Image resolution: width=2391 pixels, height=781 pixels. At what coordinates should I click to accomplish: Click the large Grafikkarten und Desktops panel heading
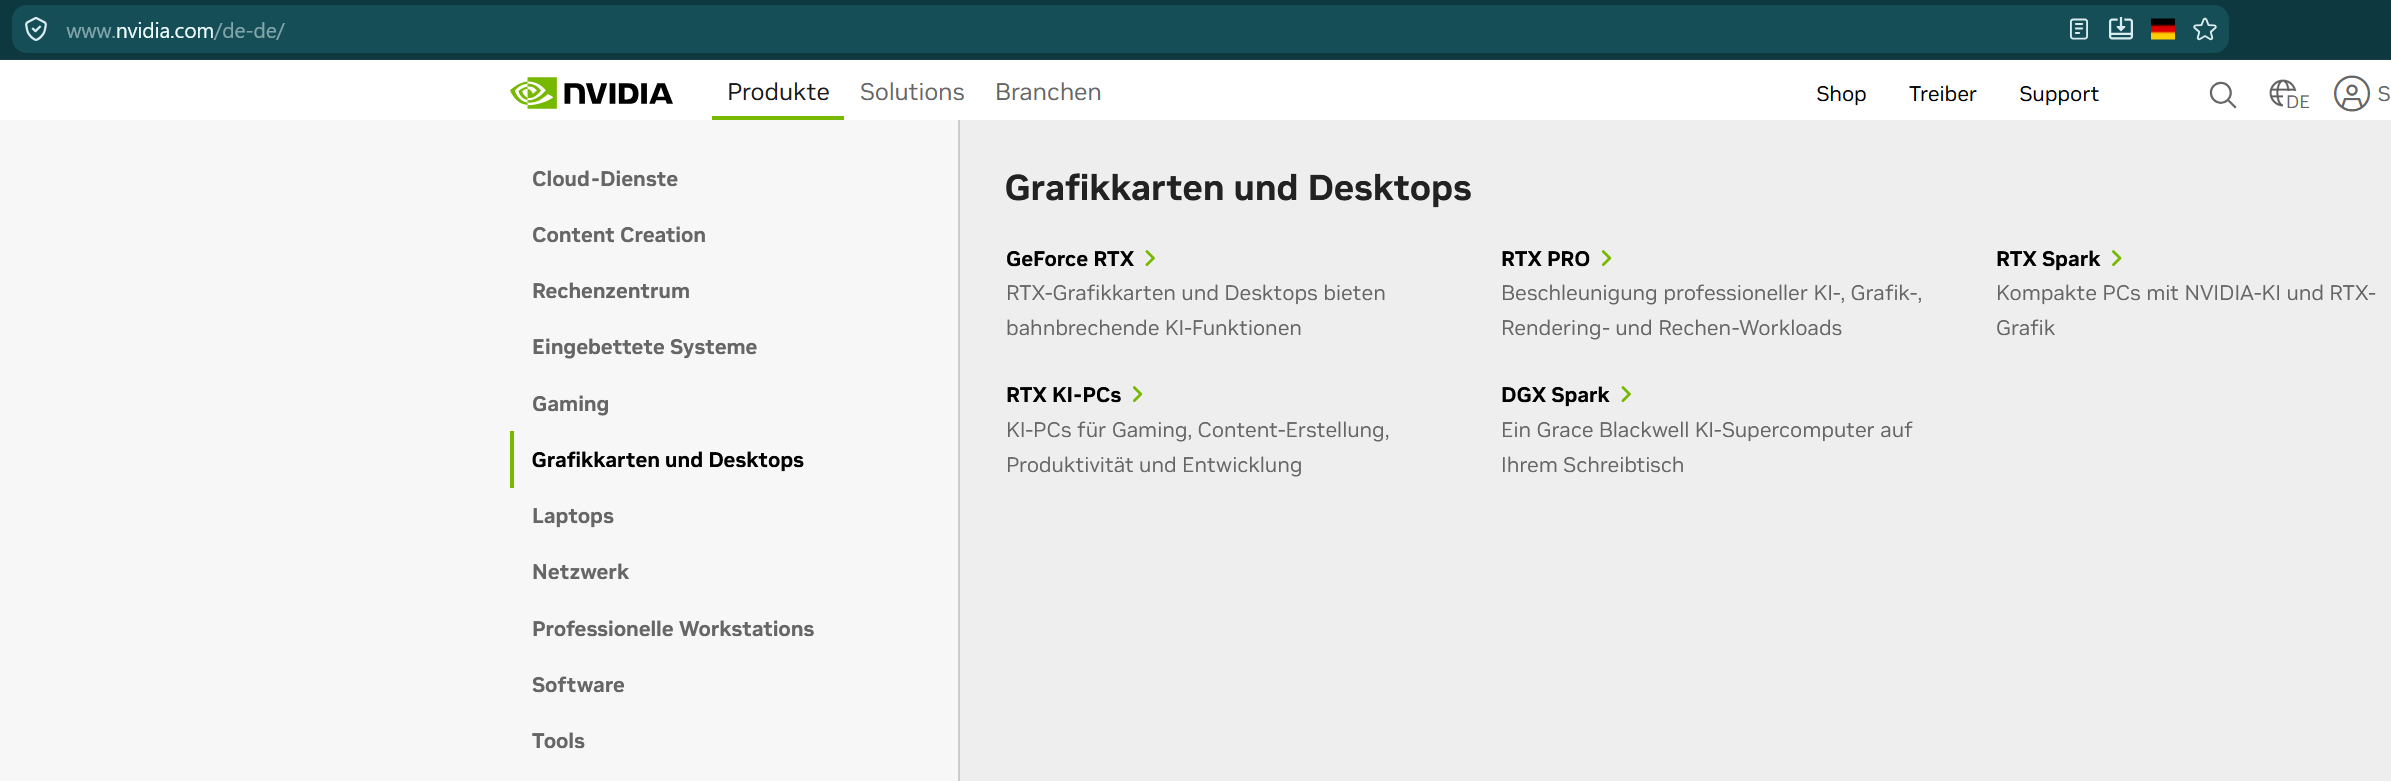point(1238,188)
